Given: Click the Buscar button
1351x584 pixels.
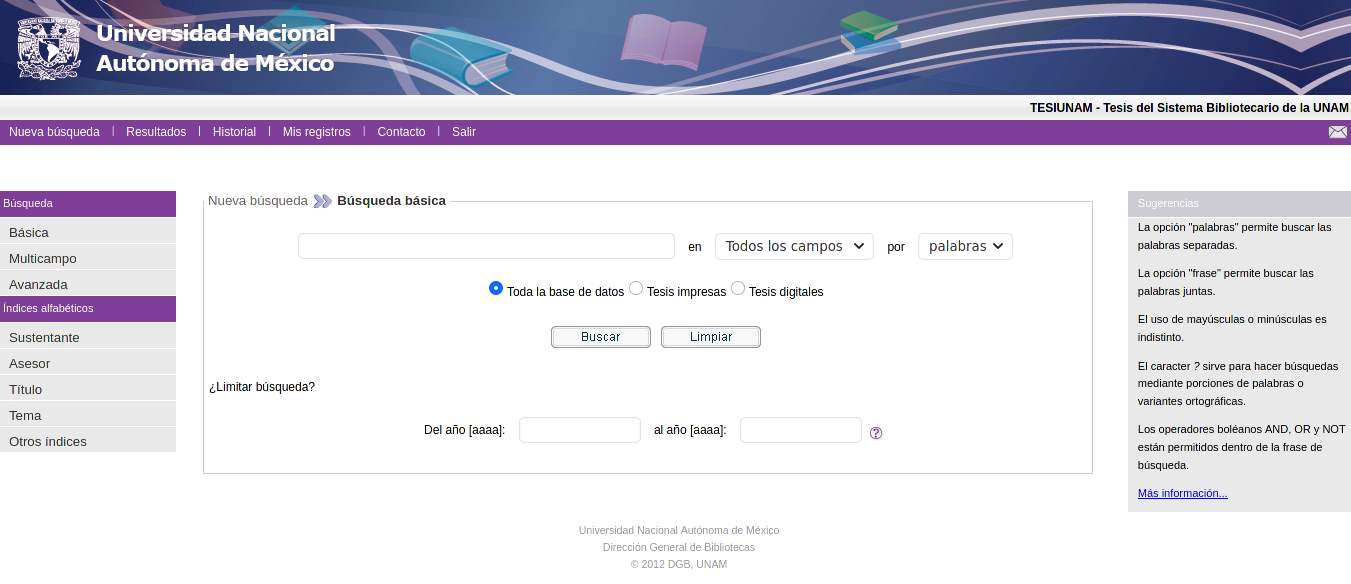Looking at the screenshot, I should pos(601,337).
